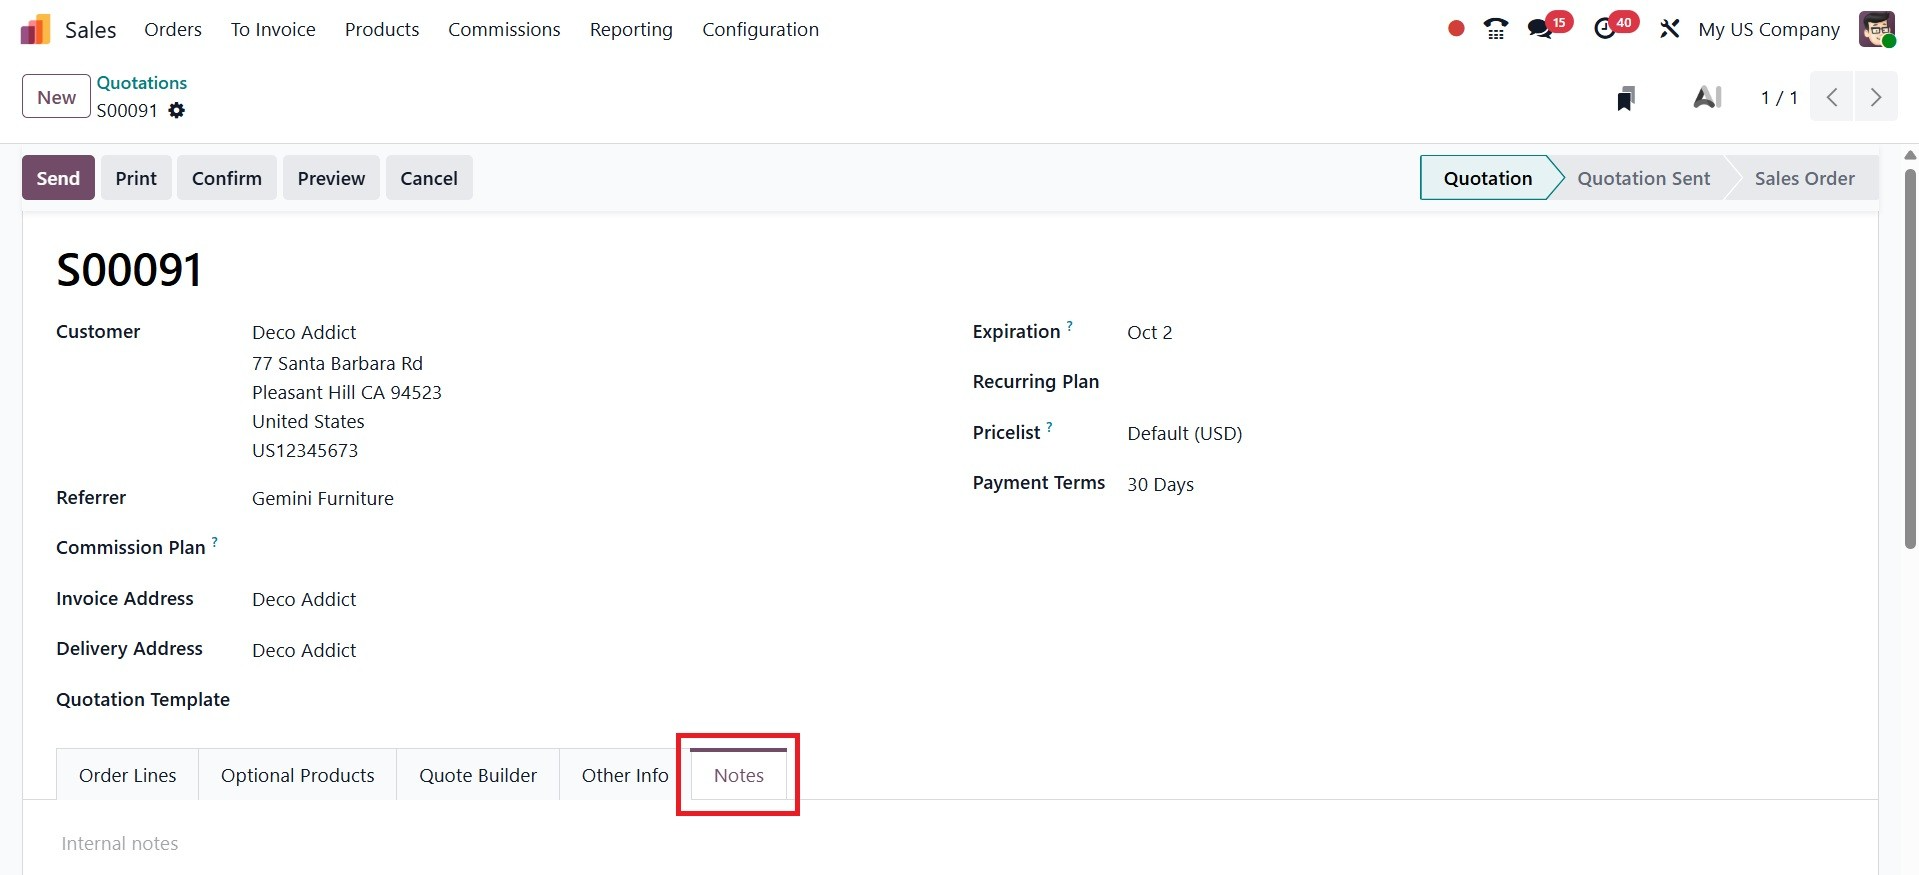Click the Quotations breadcrumb link
This screenshot has width=1919, height=875.
point(142,83)
